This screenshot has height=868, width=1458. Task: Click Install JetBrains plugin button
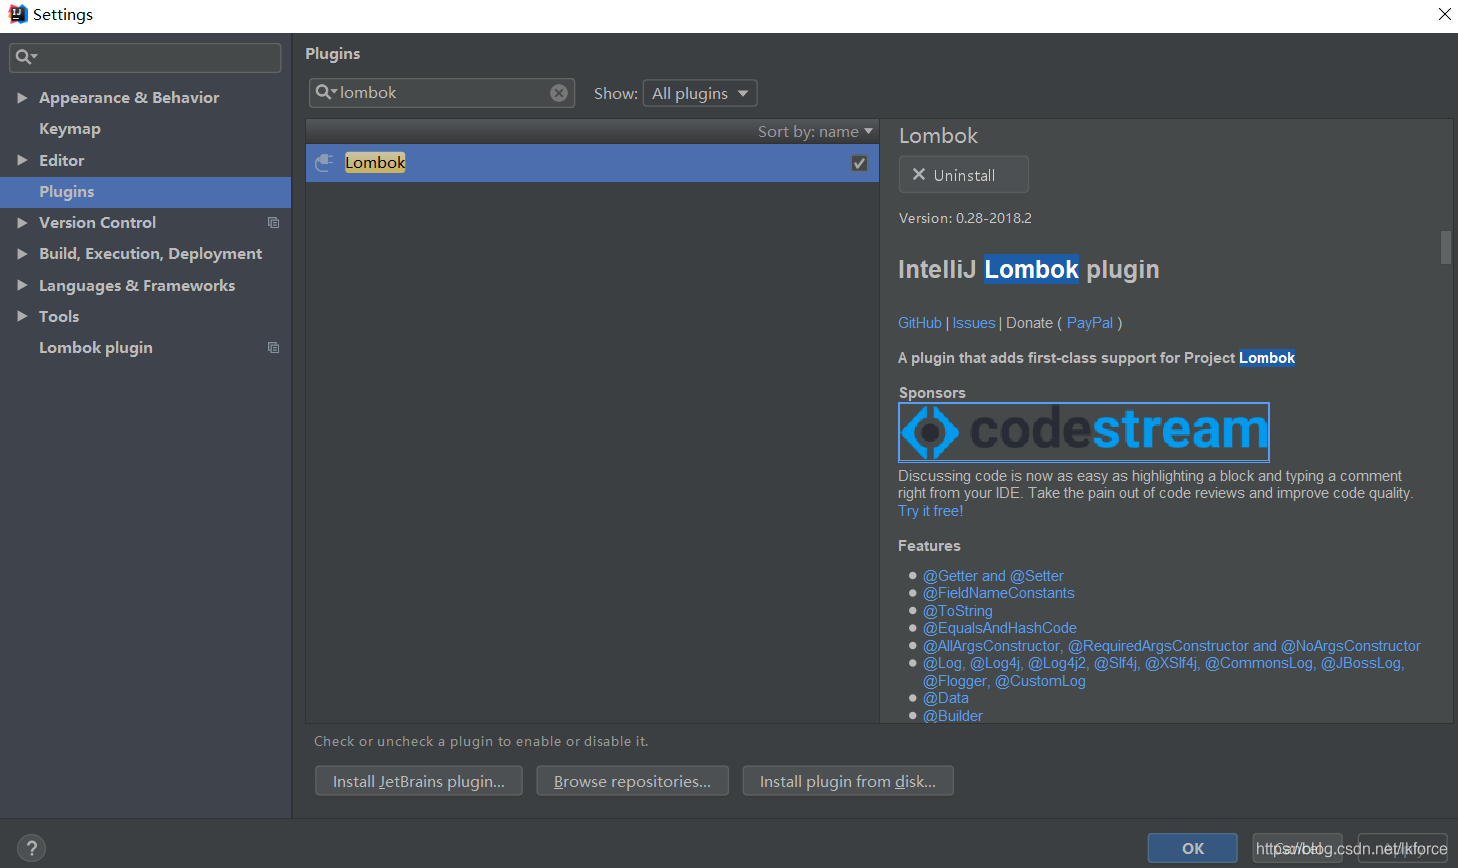(419, 781)
